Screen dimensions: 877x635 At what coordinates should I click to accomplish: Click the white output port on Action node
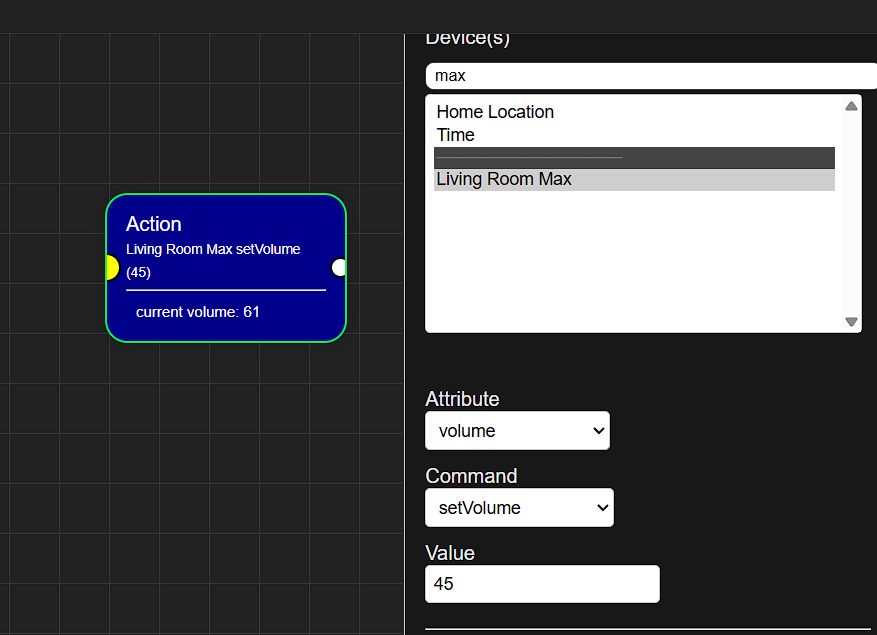(339, 267)
